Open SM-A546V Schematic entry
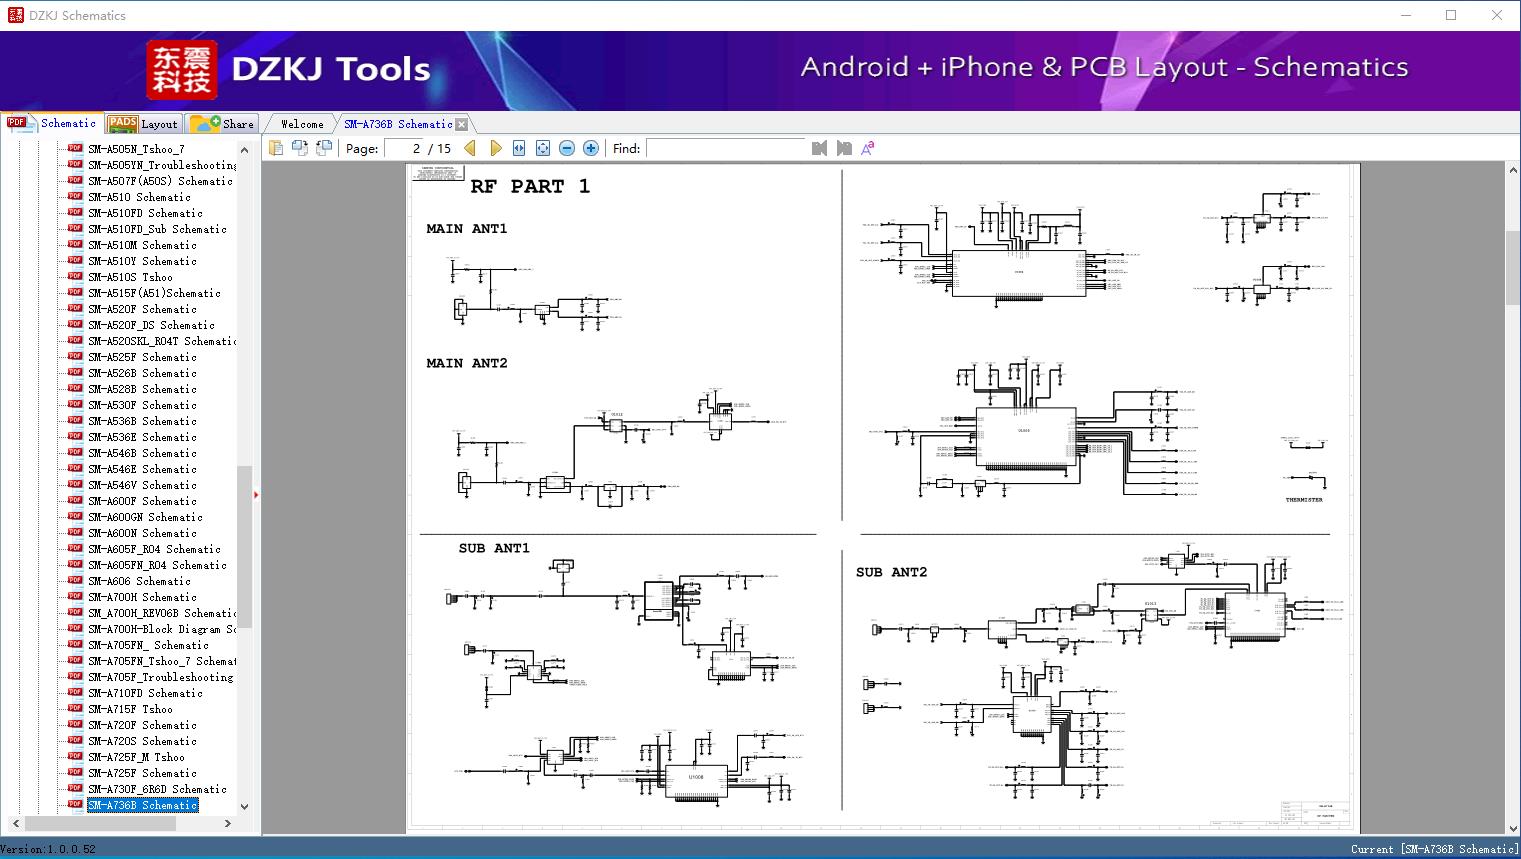Viewport: 1521px width, 859px height. [142, 485]
